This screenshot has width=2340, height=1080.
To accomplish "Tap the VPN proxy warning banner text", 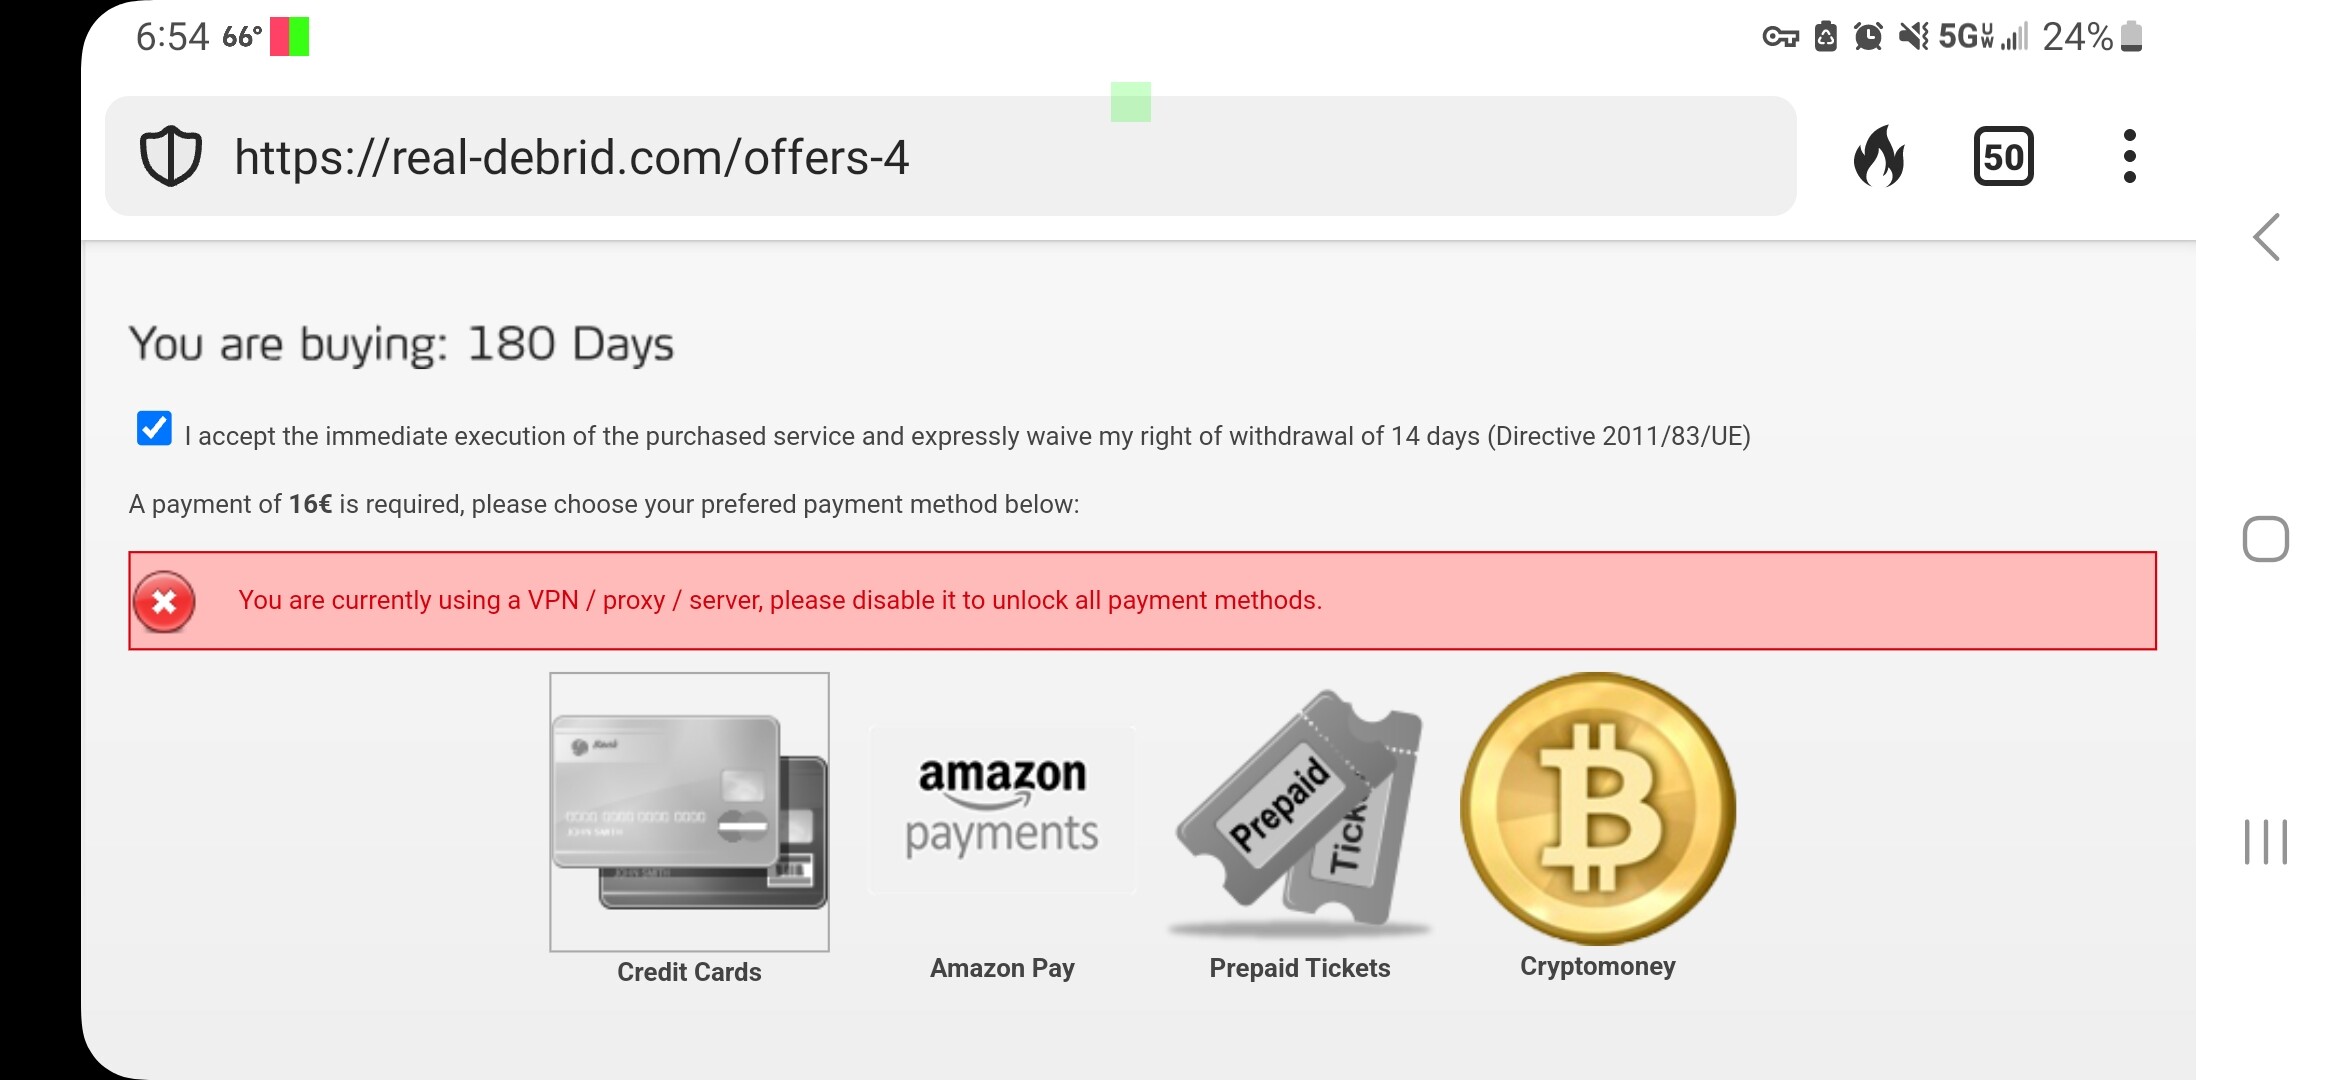I will pos(780,600).
